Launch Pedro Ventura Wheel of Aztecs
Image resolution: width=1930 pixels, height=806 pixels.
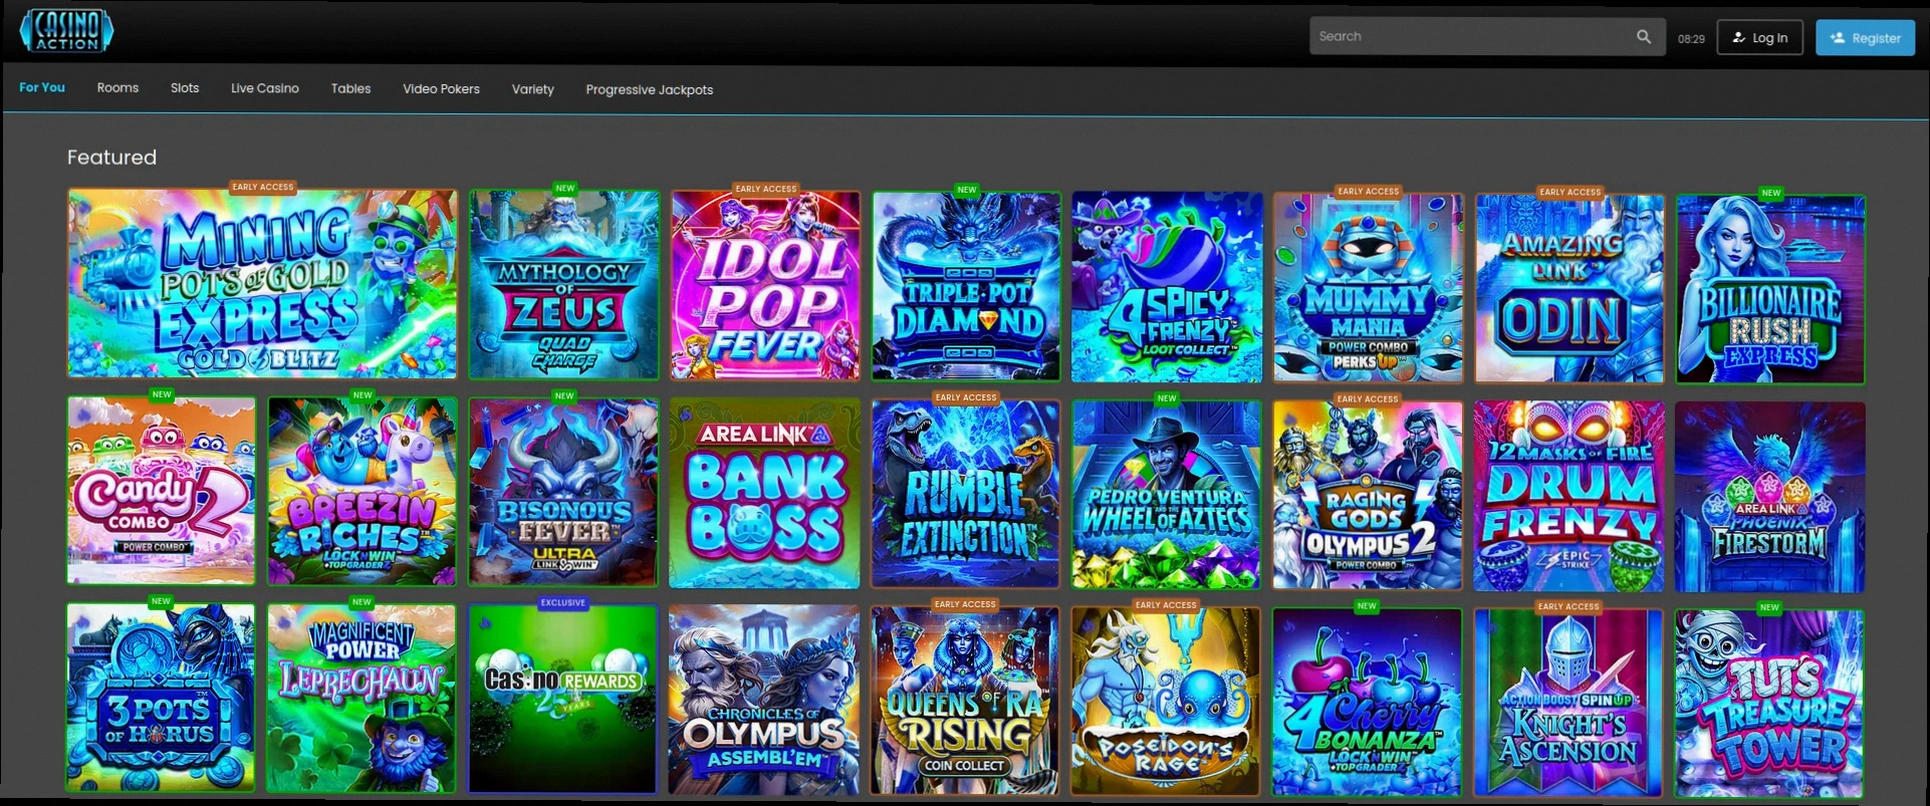coord(1166,495)
